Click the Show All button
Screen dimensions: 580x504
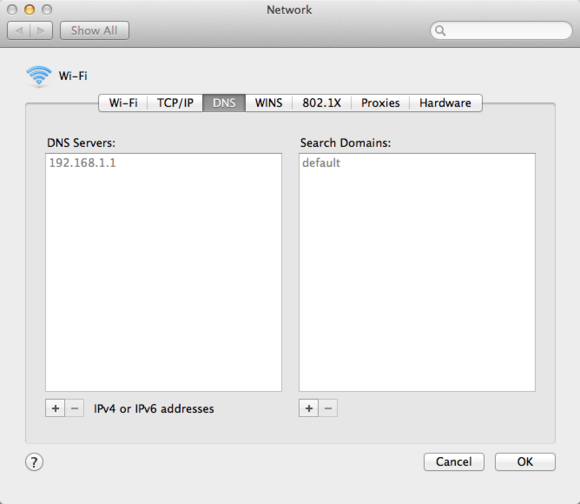coord(94,30)
